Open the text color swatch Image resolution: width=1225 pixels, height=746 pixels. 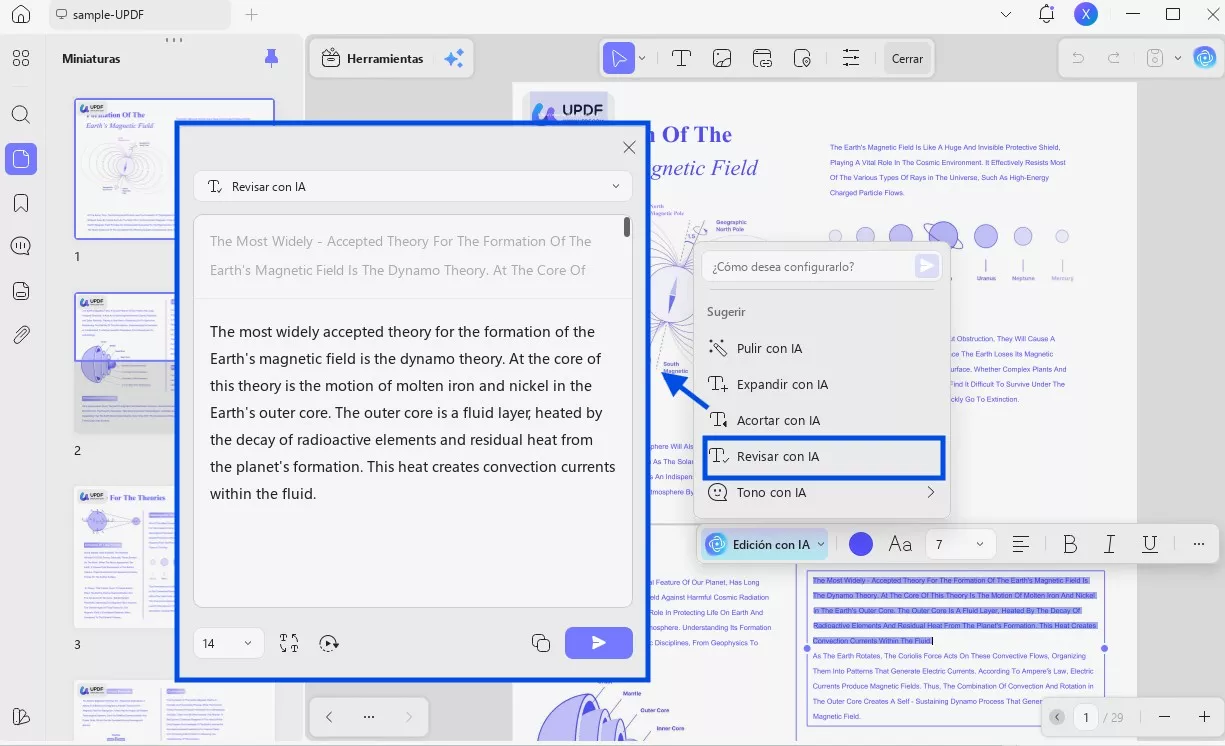click(x=860, y=544)
